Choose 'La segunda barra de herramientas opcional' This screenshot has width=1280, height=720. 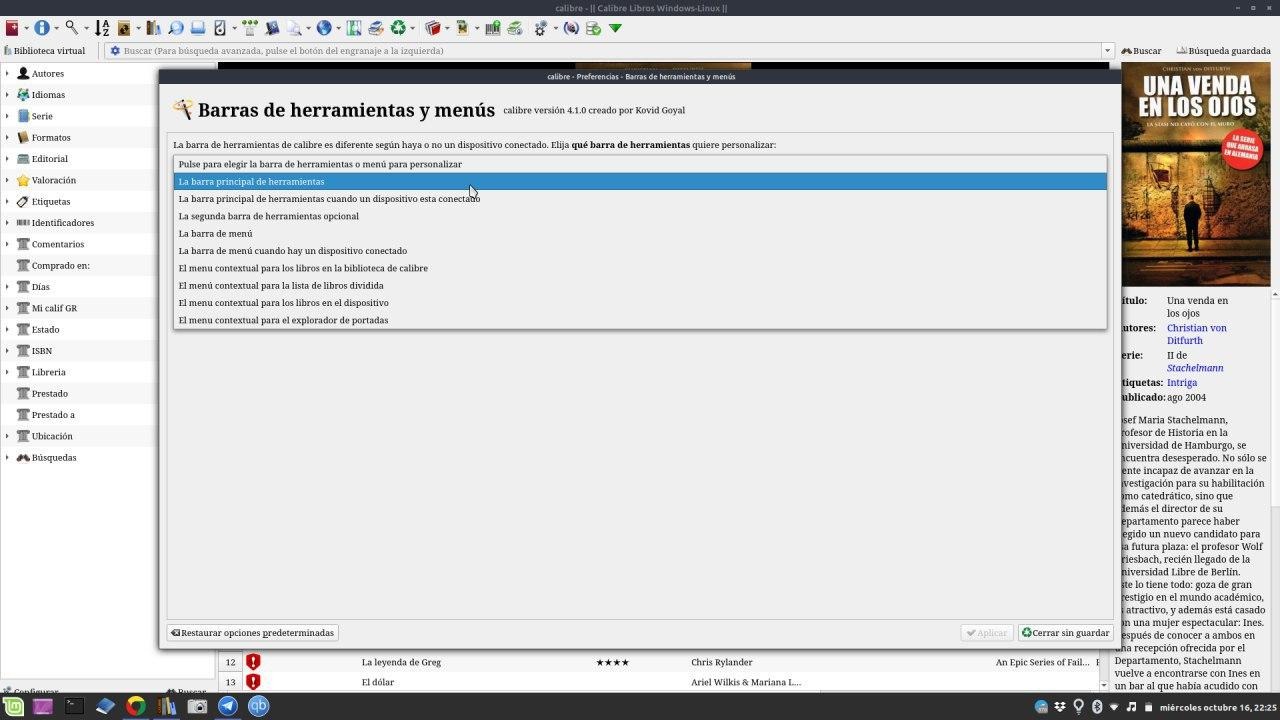click(x=640, y=216)
